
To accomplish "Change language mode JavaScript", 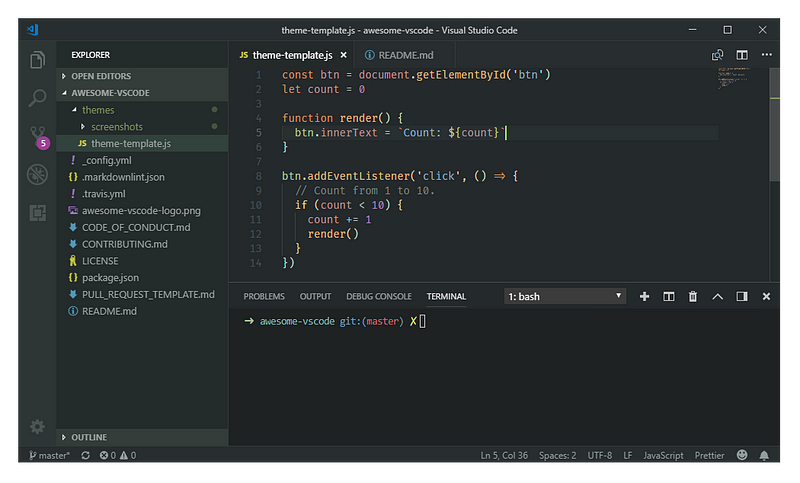I will (x=663, y=455).
